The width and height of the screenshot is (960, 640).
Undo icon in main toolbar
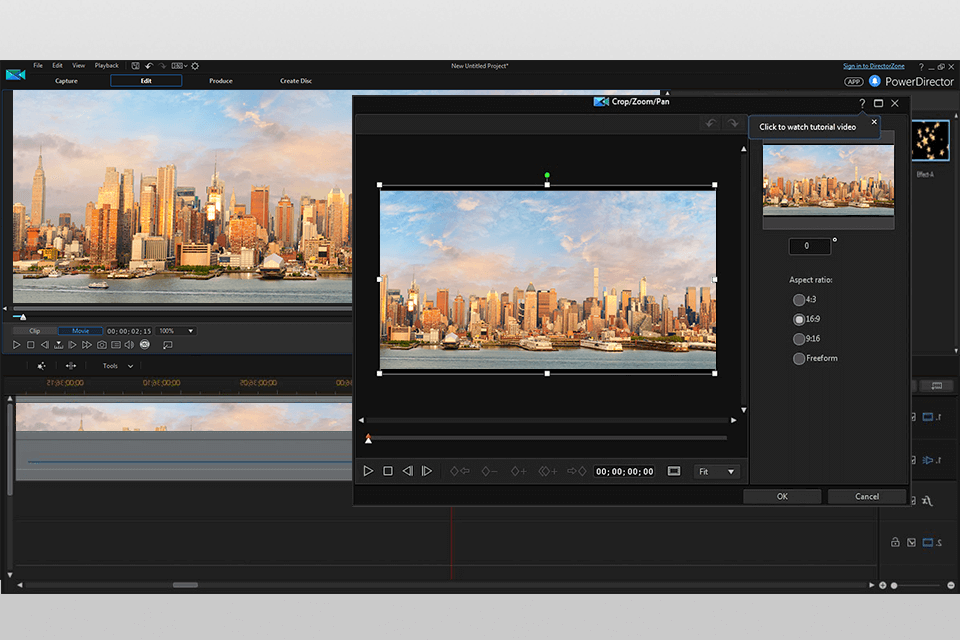click(149, 66)
